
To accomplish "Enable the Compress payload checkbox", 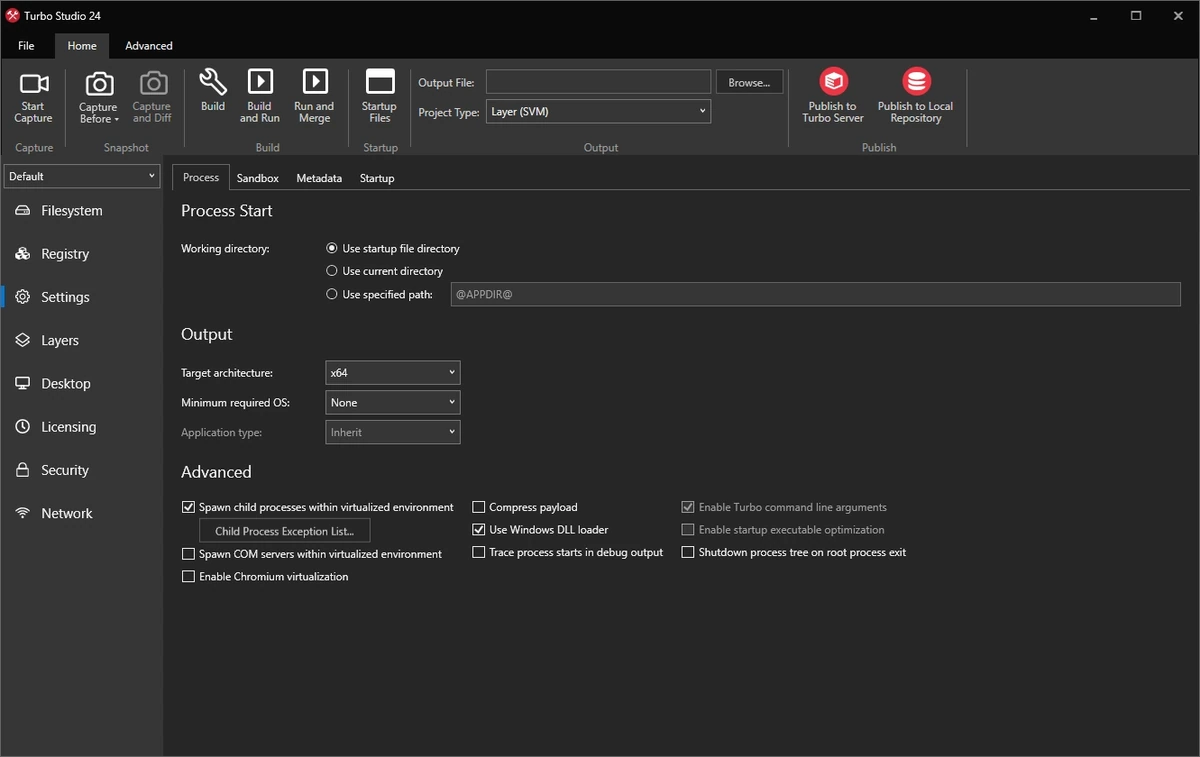I will pos(479,507).
